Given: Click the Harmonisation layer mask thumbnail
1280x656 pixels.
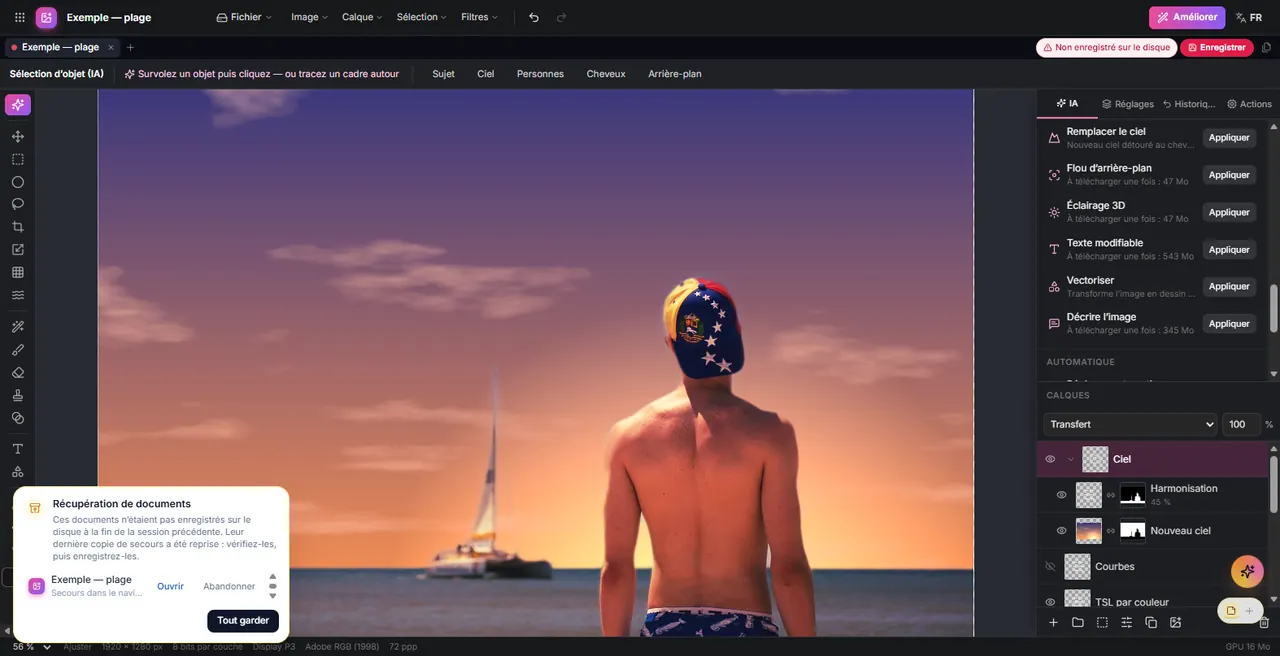Looking at the screenshot, I should point(1132,495).
